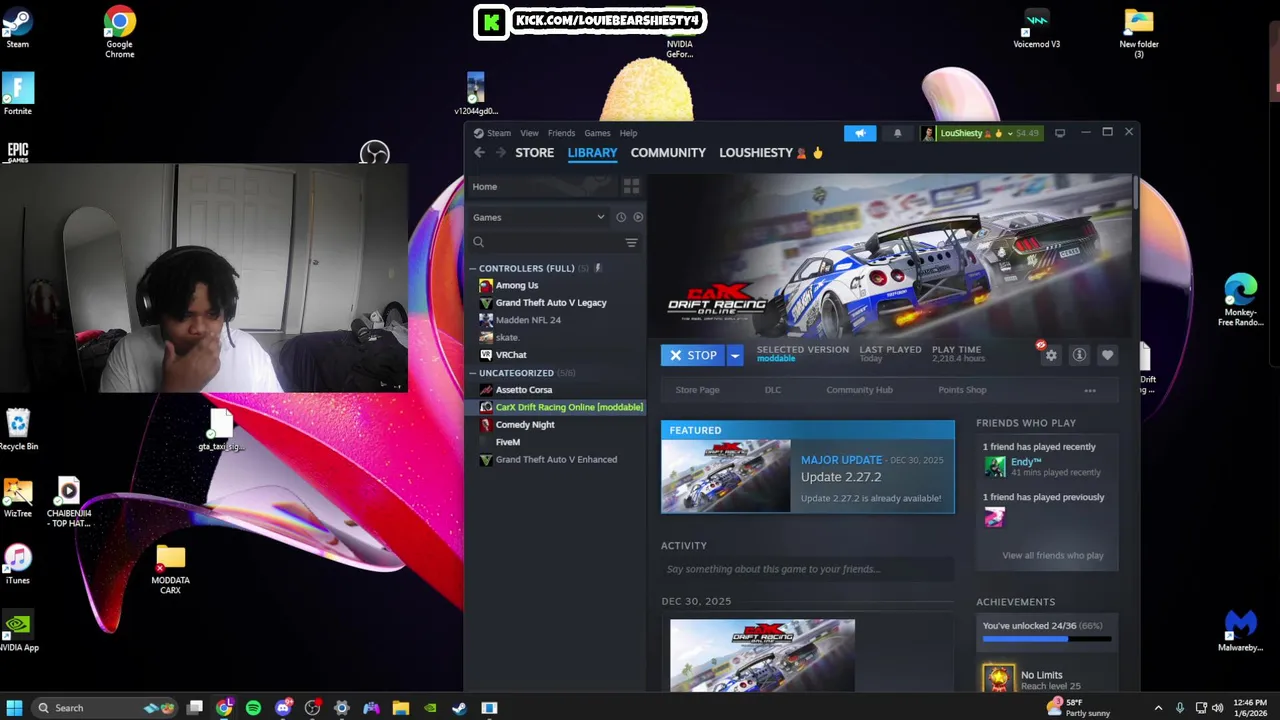Image resolution: width=1280 pixels, height=720 pixels.
Task: Open the Store Page link
Action: [x=697, y=390]
